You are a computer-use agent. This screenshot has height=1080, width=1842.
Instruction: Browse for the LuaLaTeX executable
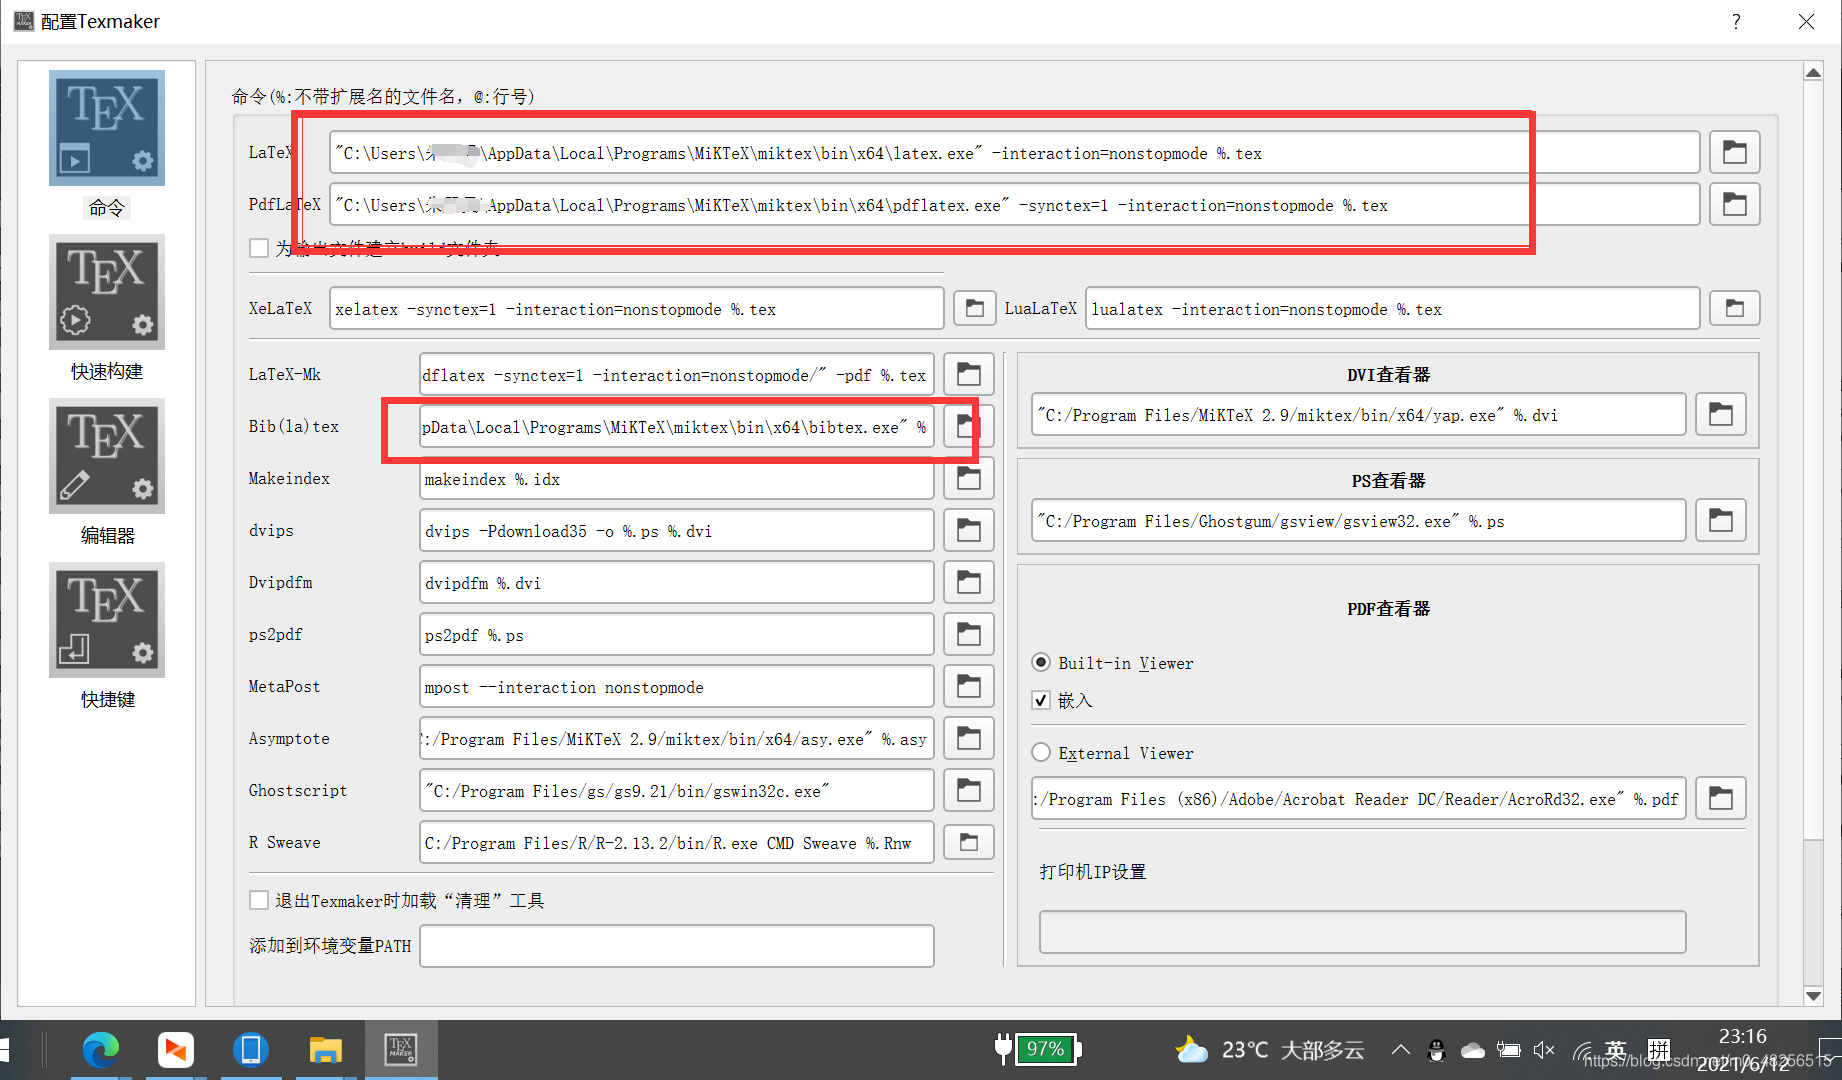tap(1734, 308)
